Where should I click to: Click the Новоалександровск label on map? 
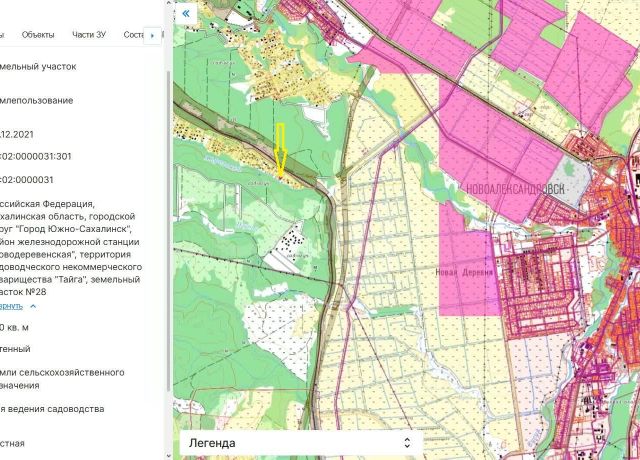pos(516,189)
